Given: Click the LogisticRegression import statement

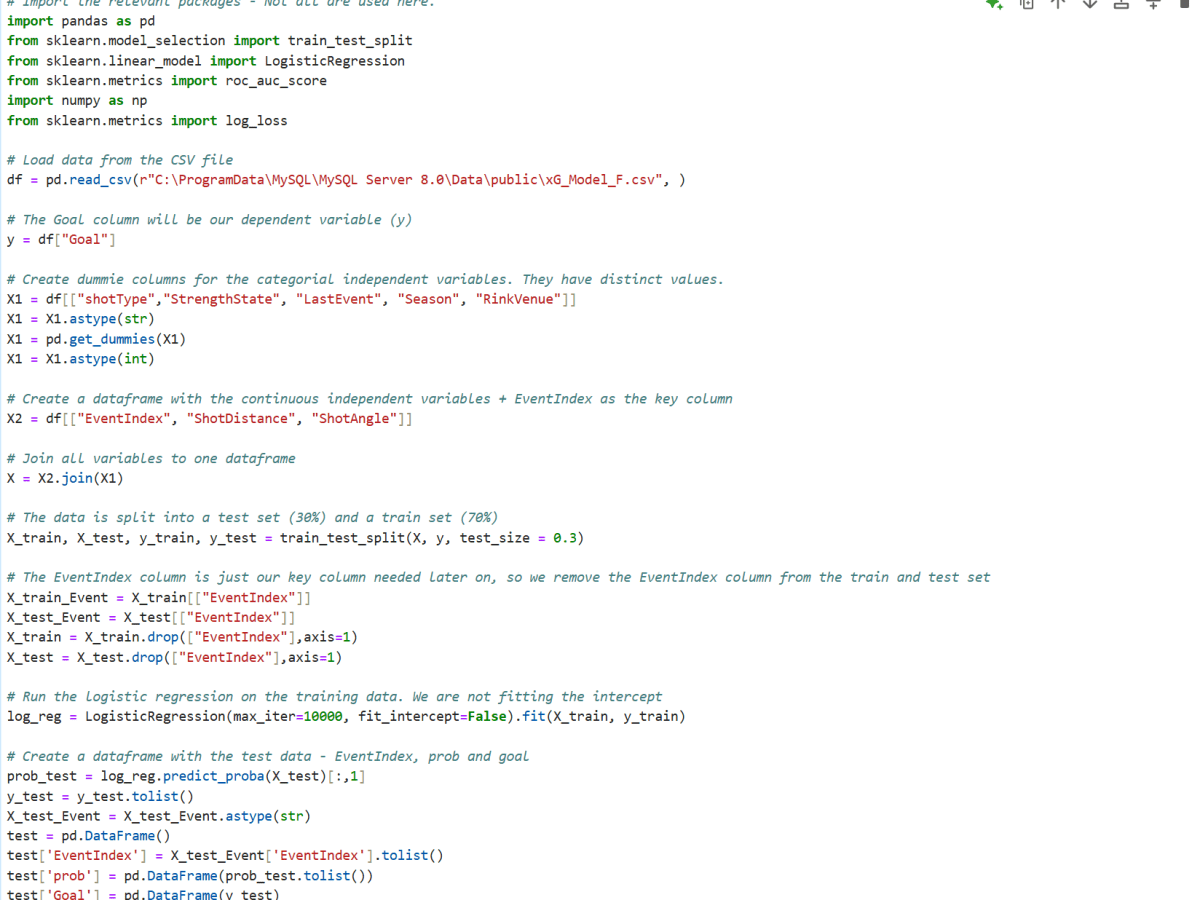Looking at the screenshot, I should click(200, 60).
